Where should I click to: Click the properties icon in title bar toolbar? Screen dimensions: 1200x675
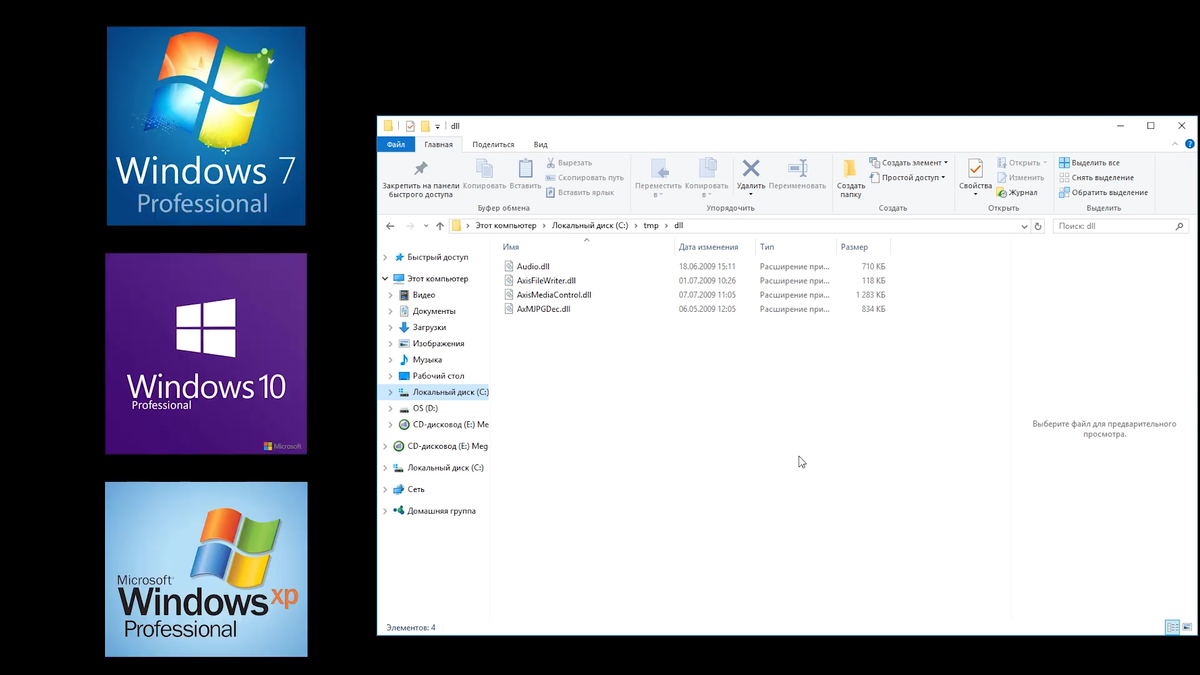[409, 126]
